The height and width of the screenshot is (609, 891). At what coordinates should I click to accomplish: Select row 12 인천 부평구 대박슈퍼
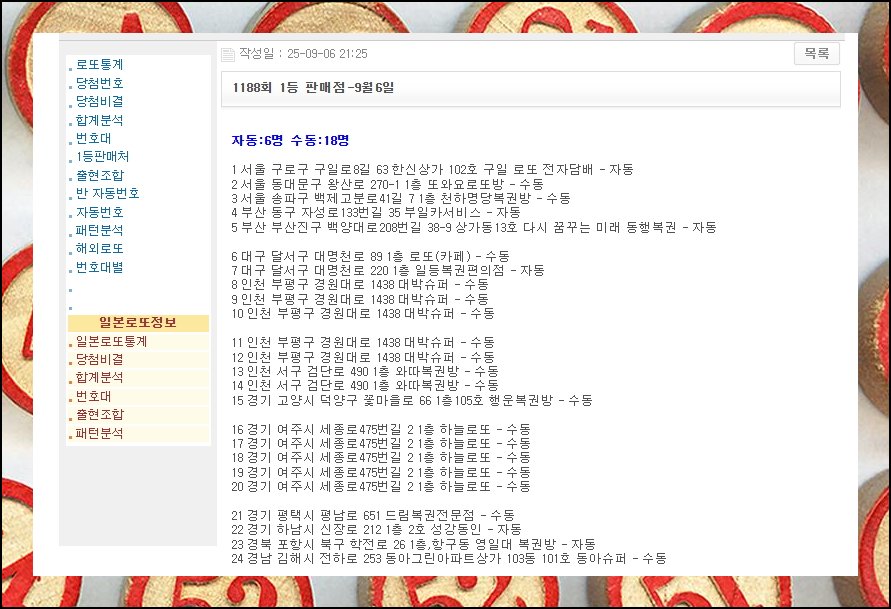[363, 357]
